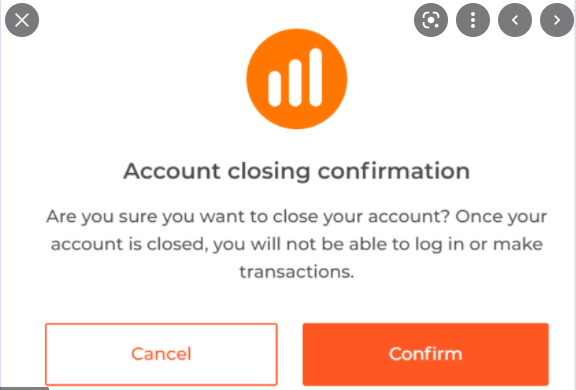Open the vertical three-dot options menu
Image resolution: width=576 pixels, height=390 pixels.
(473, 20)
